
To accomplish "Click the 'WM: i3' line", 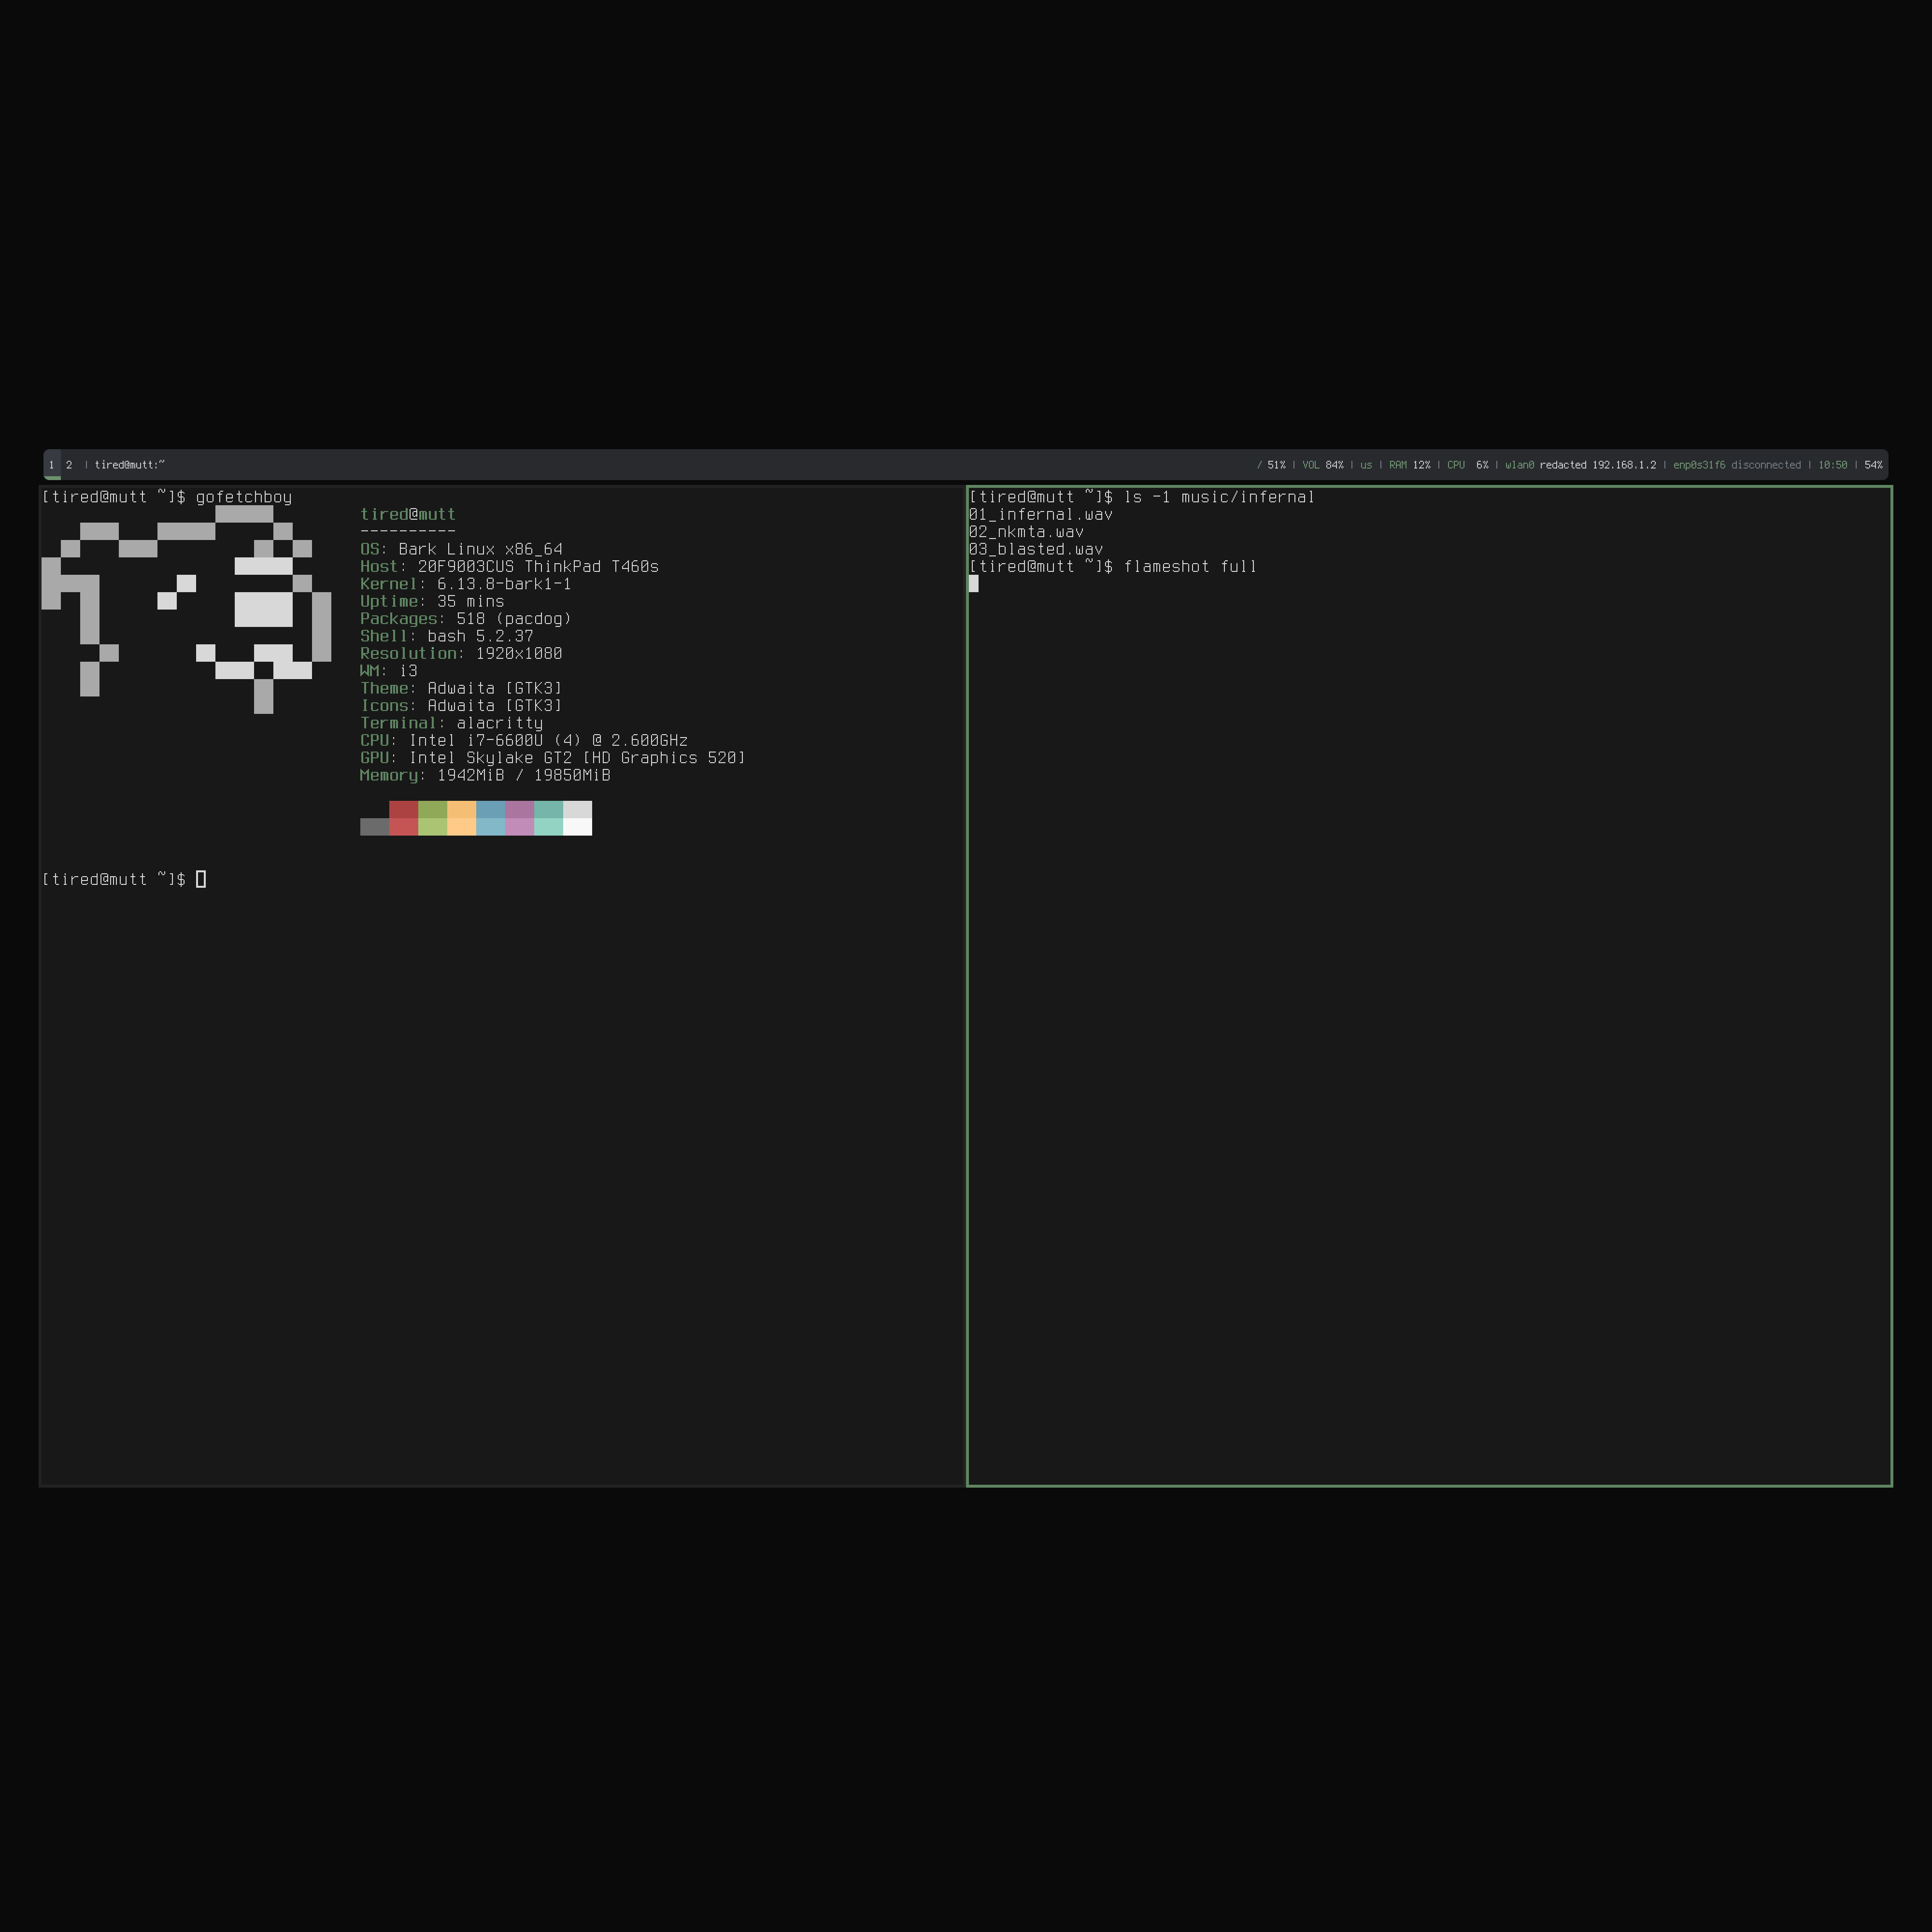I will tap(389, 671).
